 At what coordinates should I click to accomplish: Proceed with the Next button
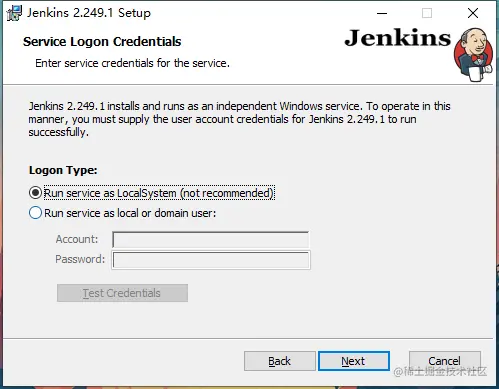354,361
